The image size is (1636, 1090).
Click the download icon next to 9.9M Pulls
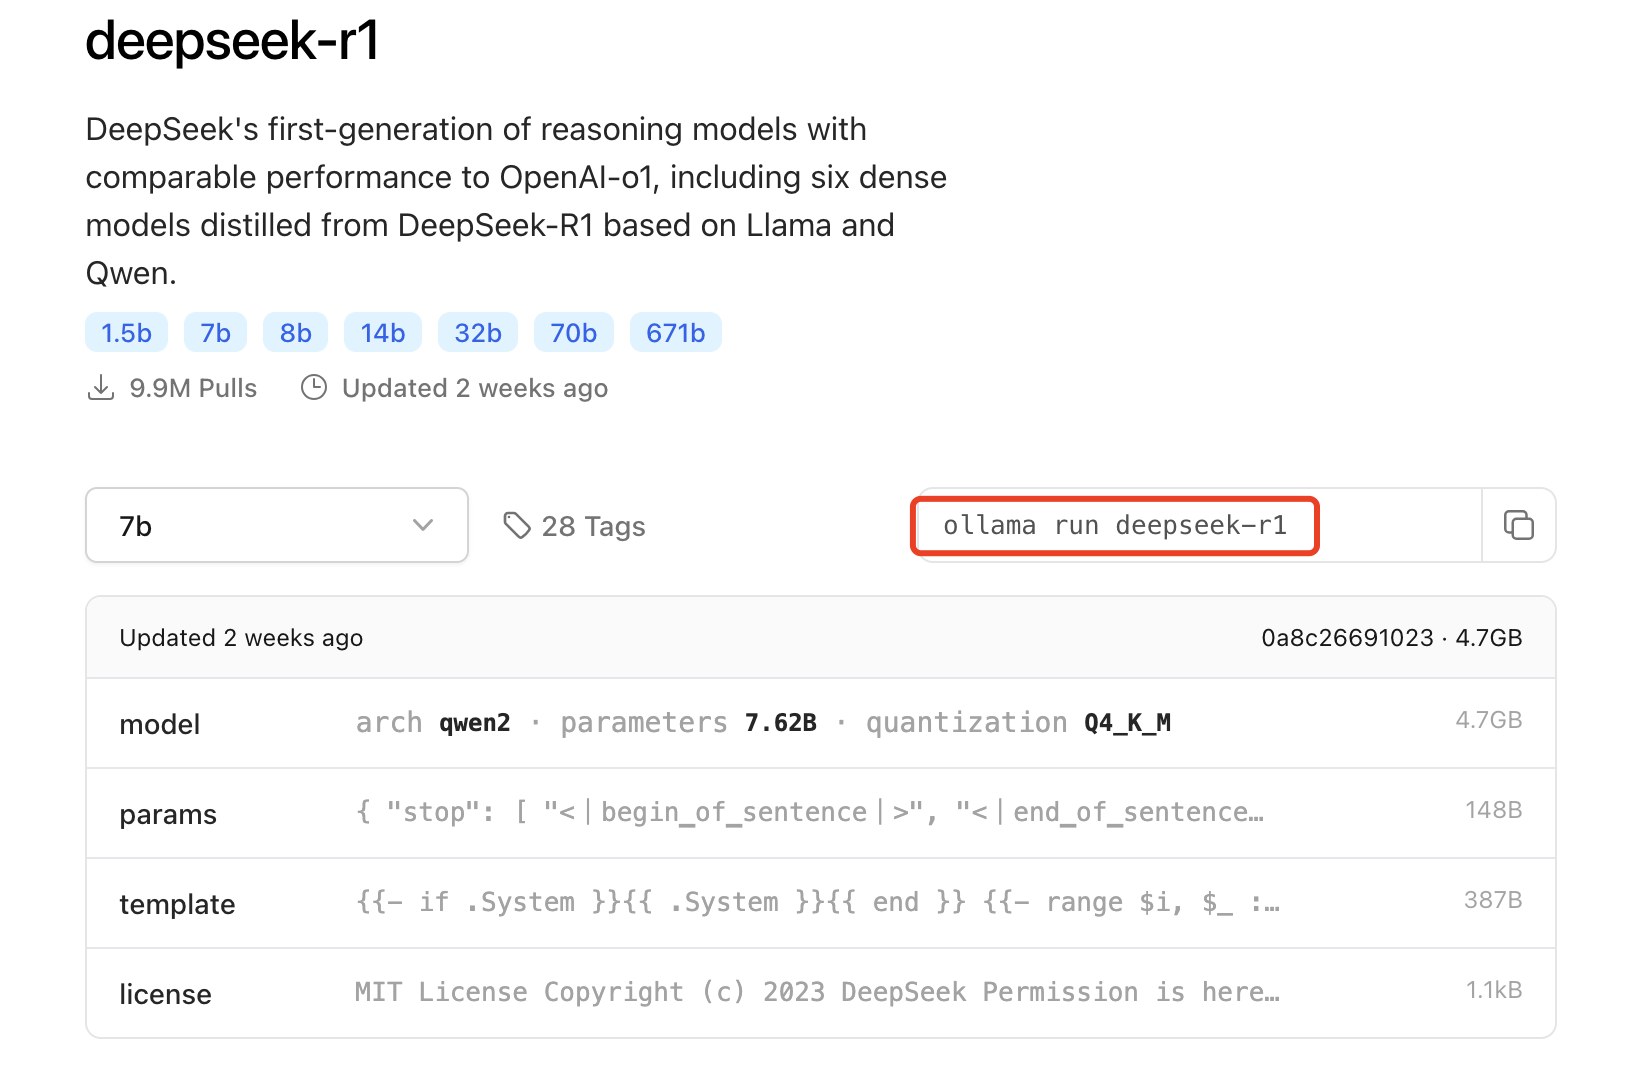pyautogui.click(x=101, y=388)
